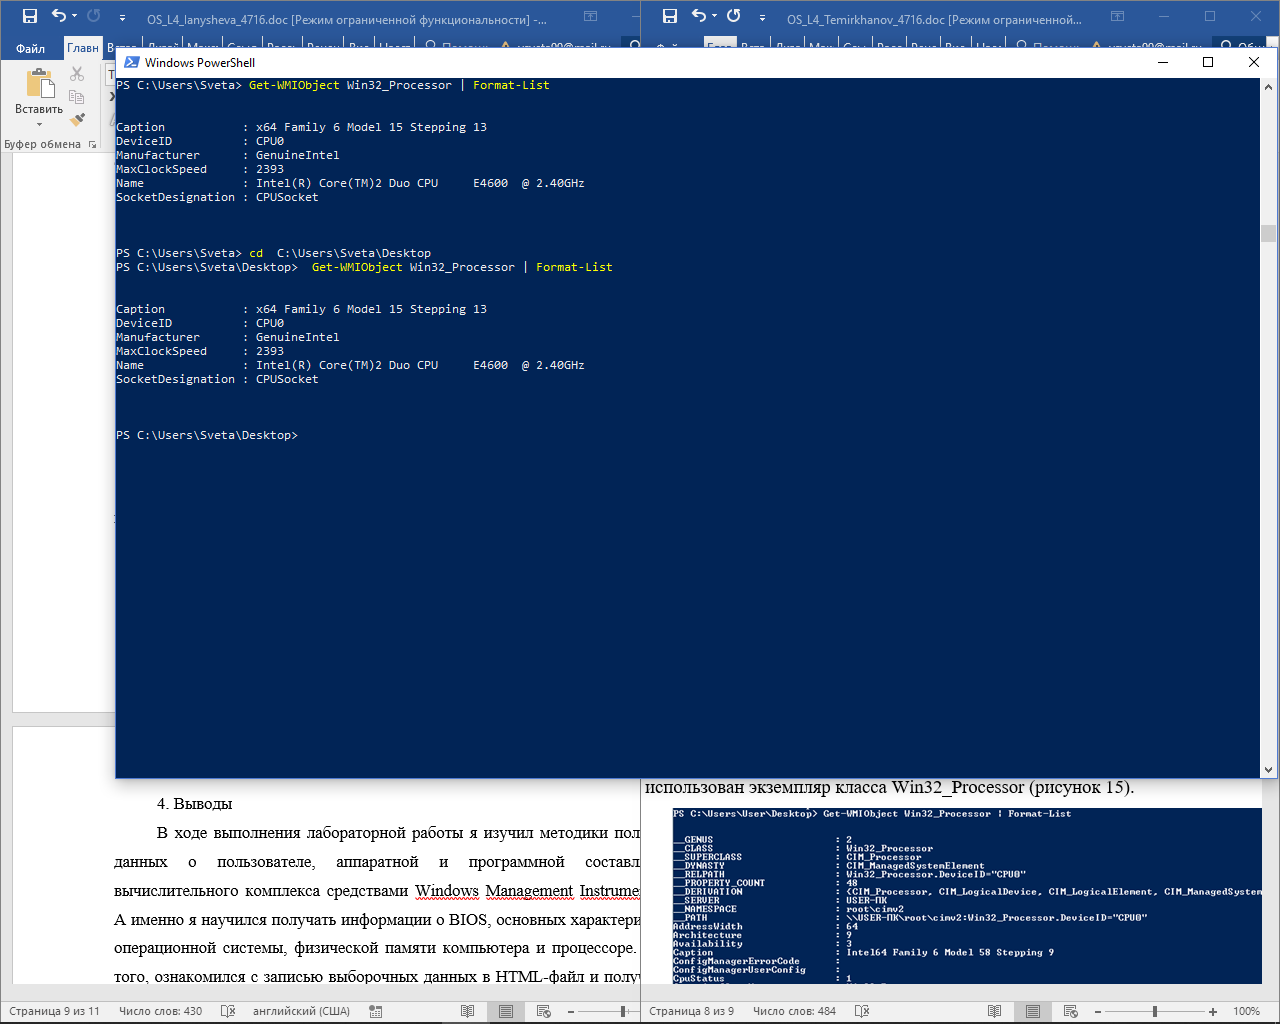Click 'Число слов: 484' word count

794,1011
